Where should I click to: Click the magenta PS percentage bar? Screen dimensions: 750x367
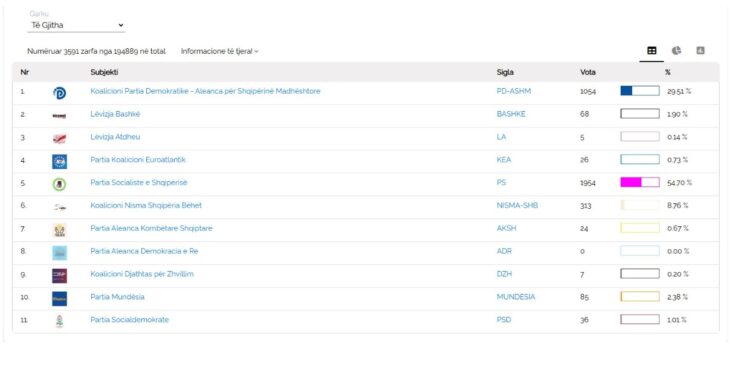(x=640, y=182)
